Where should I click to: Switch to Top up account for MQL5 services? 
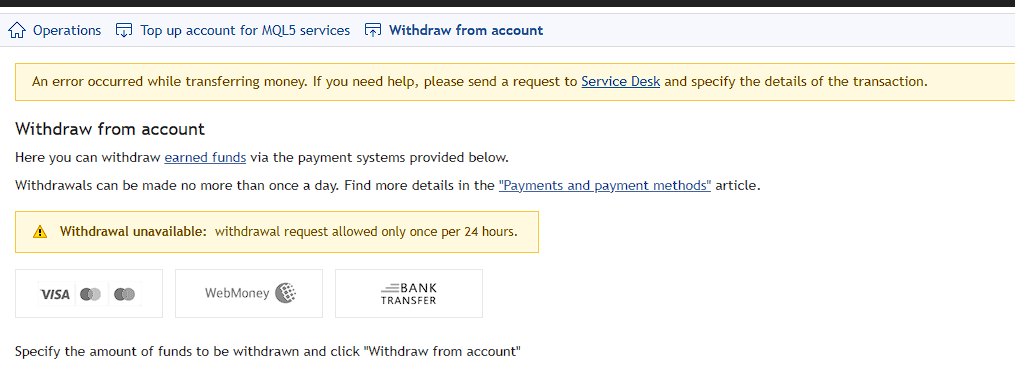tap(245, 30)
